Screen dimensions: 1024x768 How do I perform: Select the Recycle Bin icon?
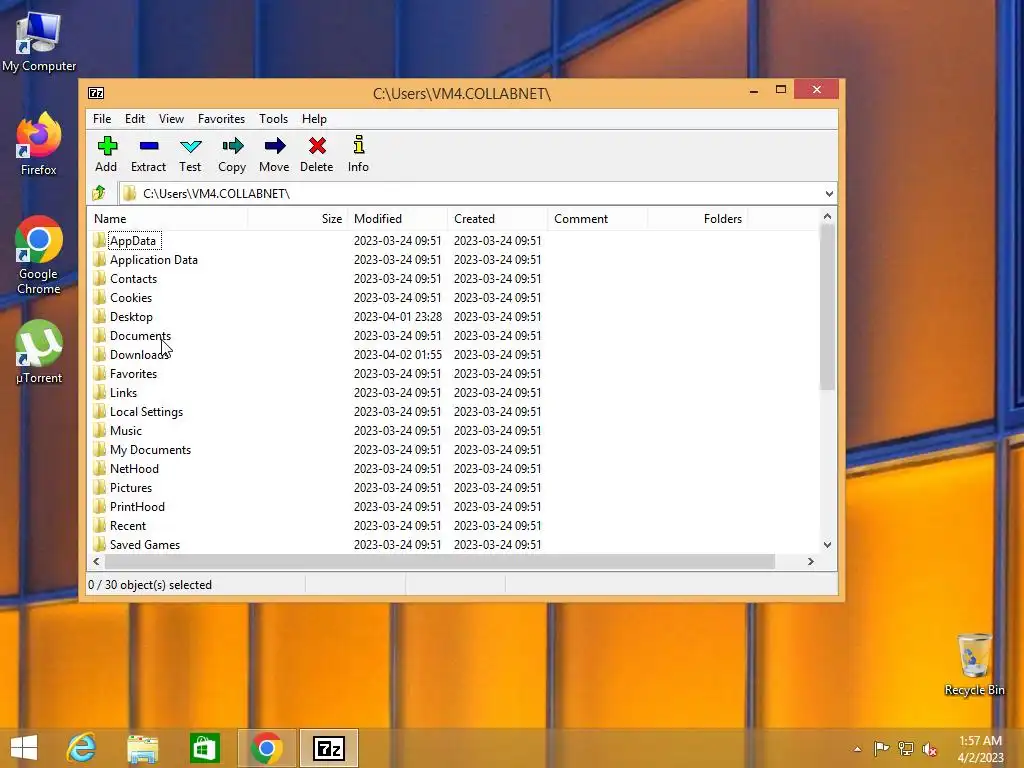974,665
